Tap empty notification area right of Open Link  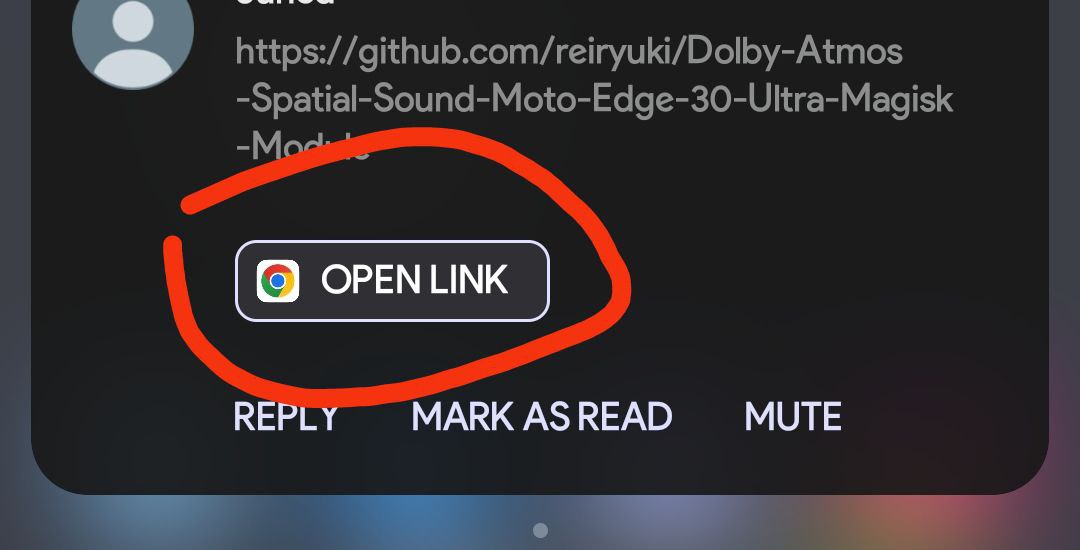coord(827,281)
